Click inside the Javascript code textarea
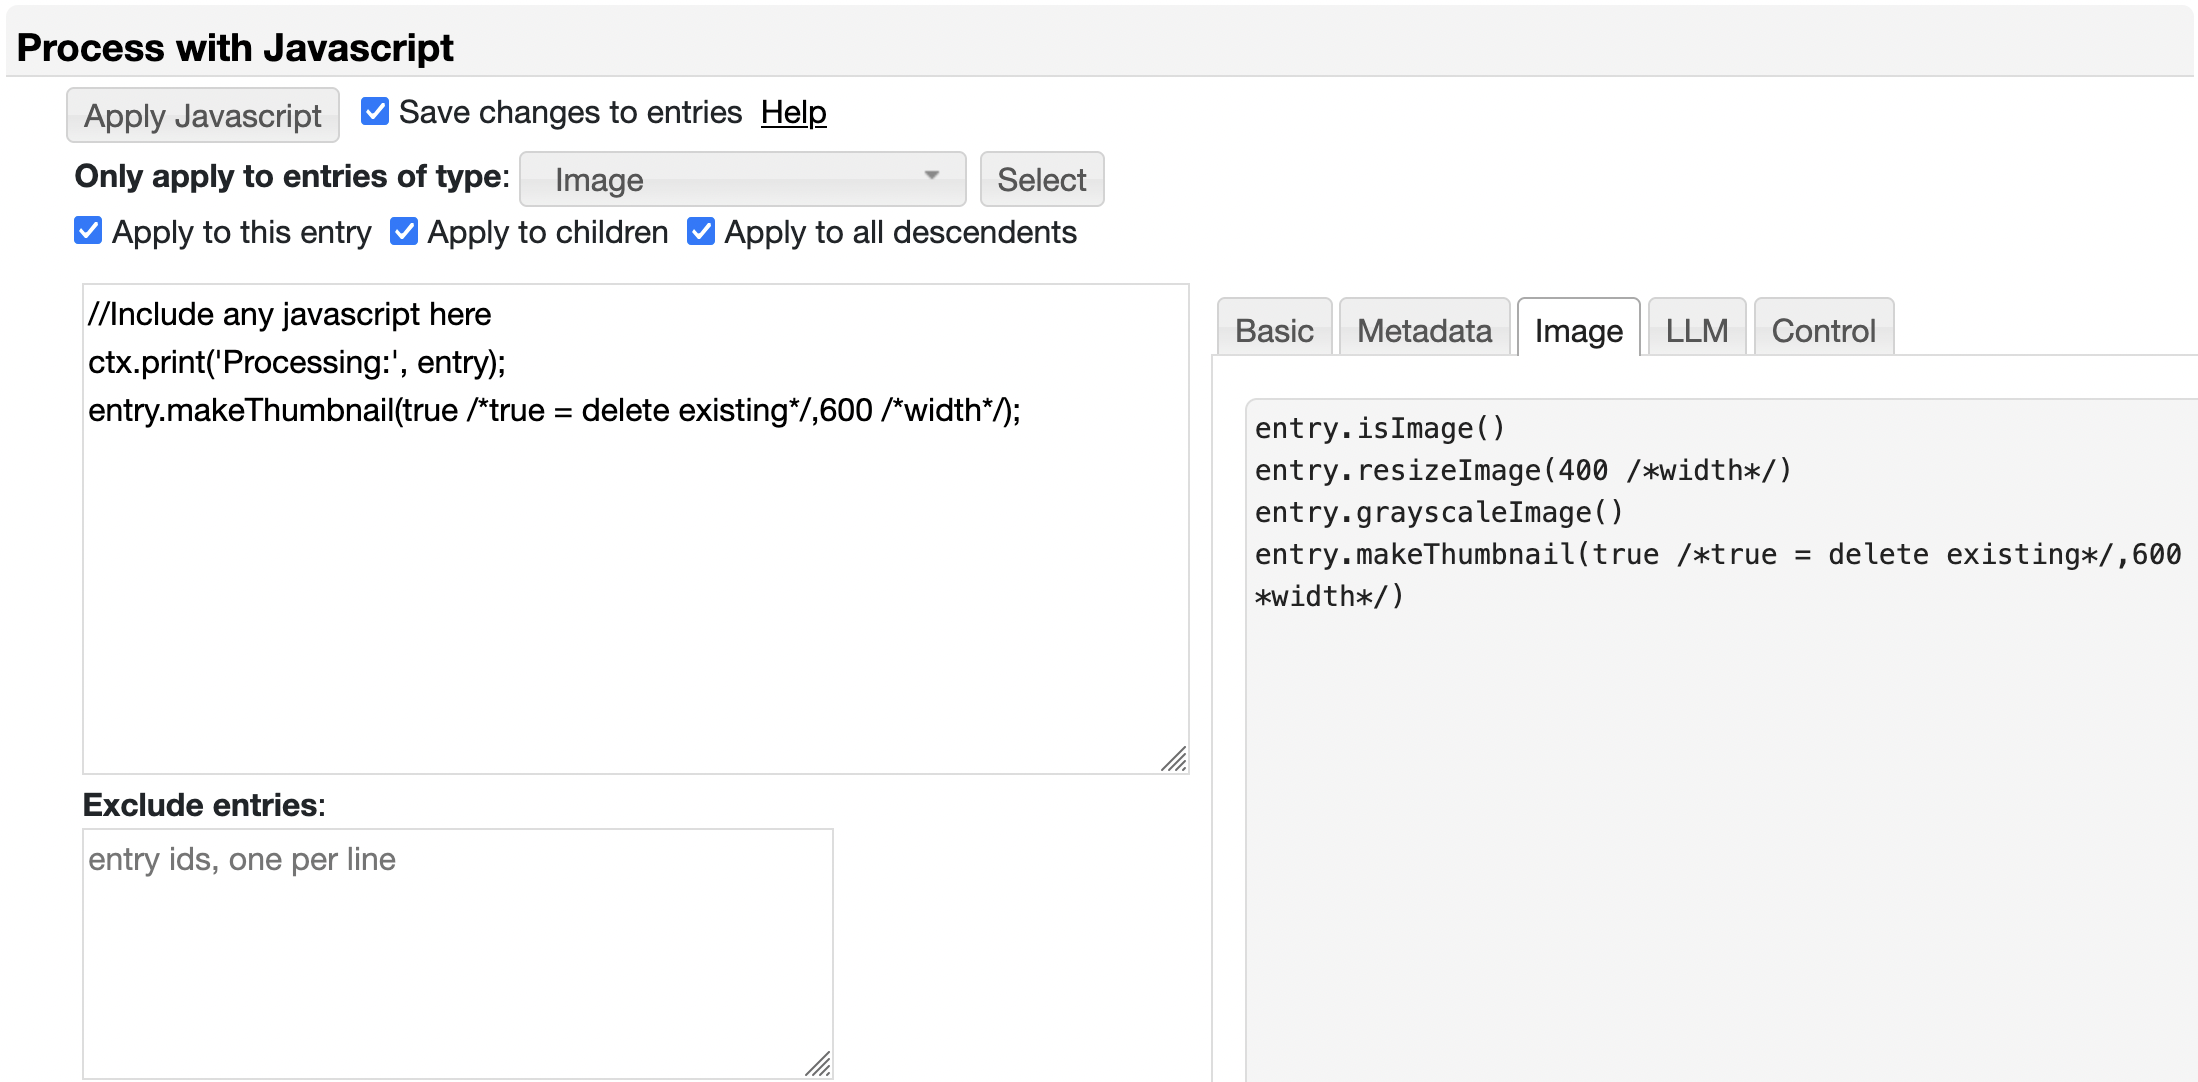 click(635, 580)
